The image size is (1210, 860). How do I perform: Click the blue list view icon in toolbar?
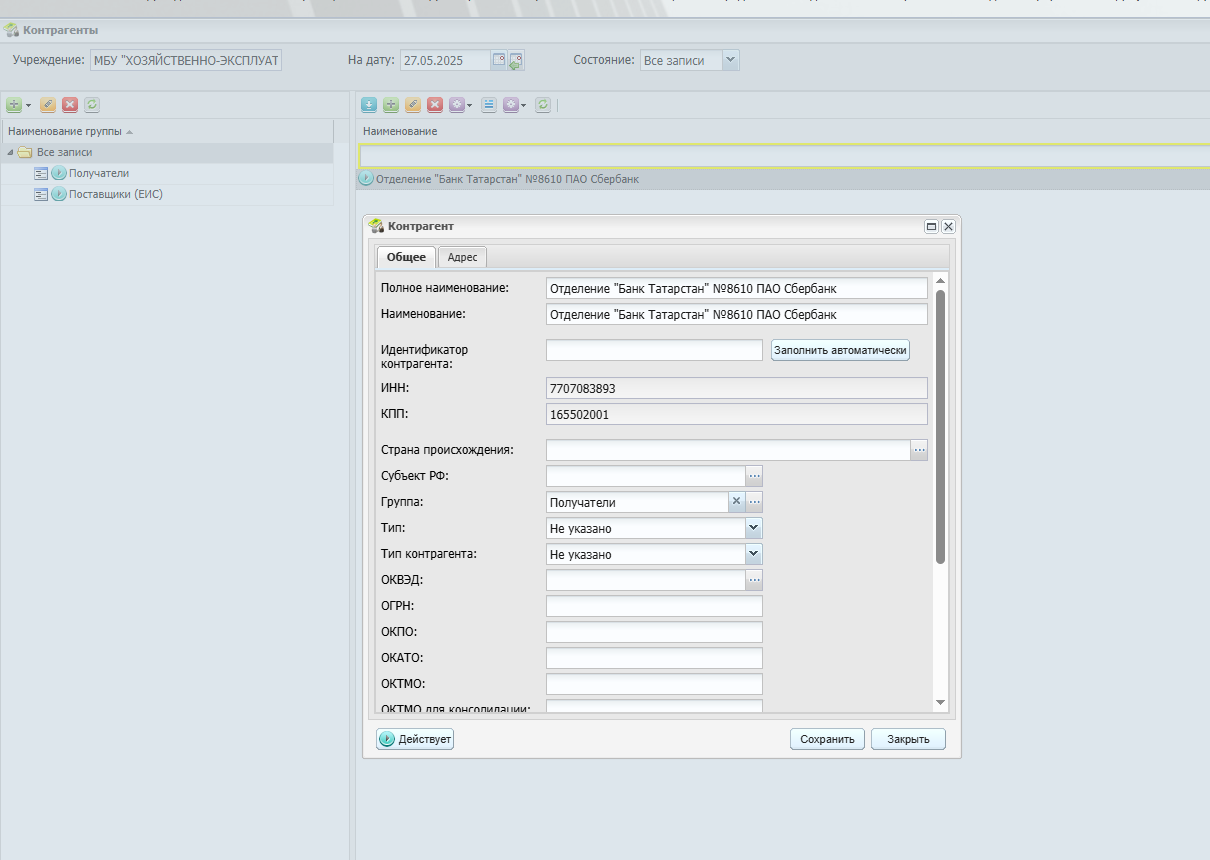[x=489, y=104]
